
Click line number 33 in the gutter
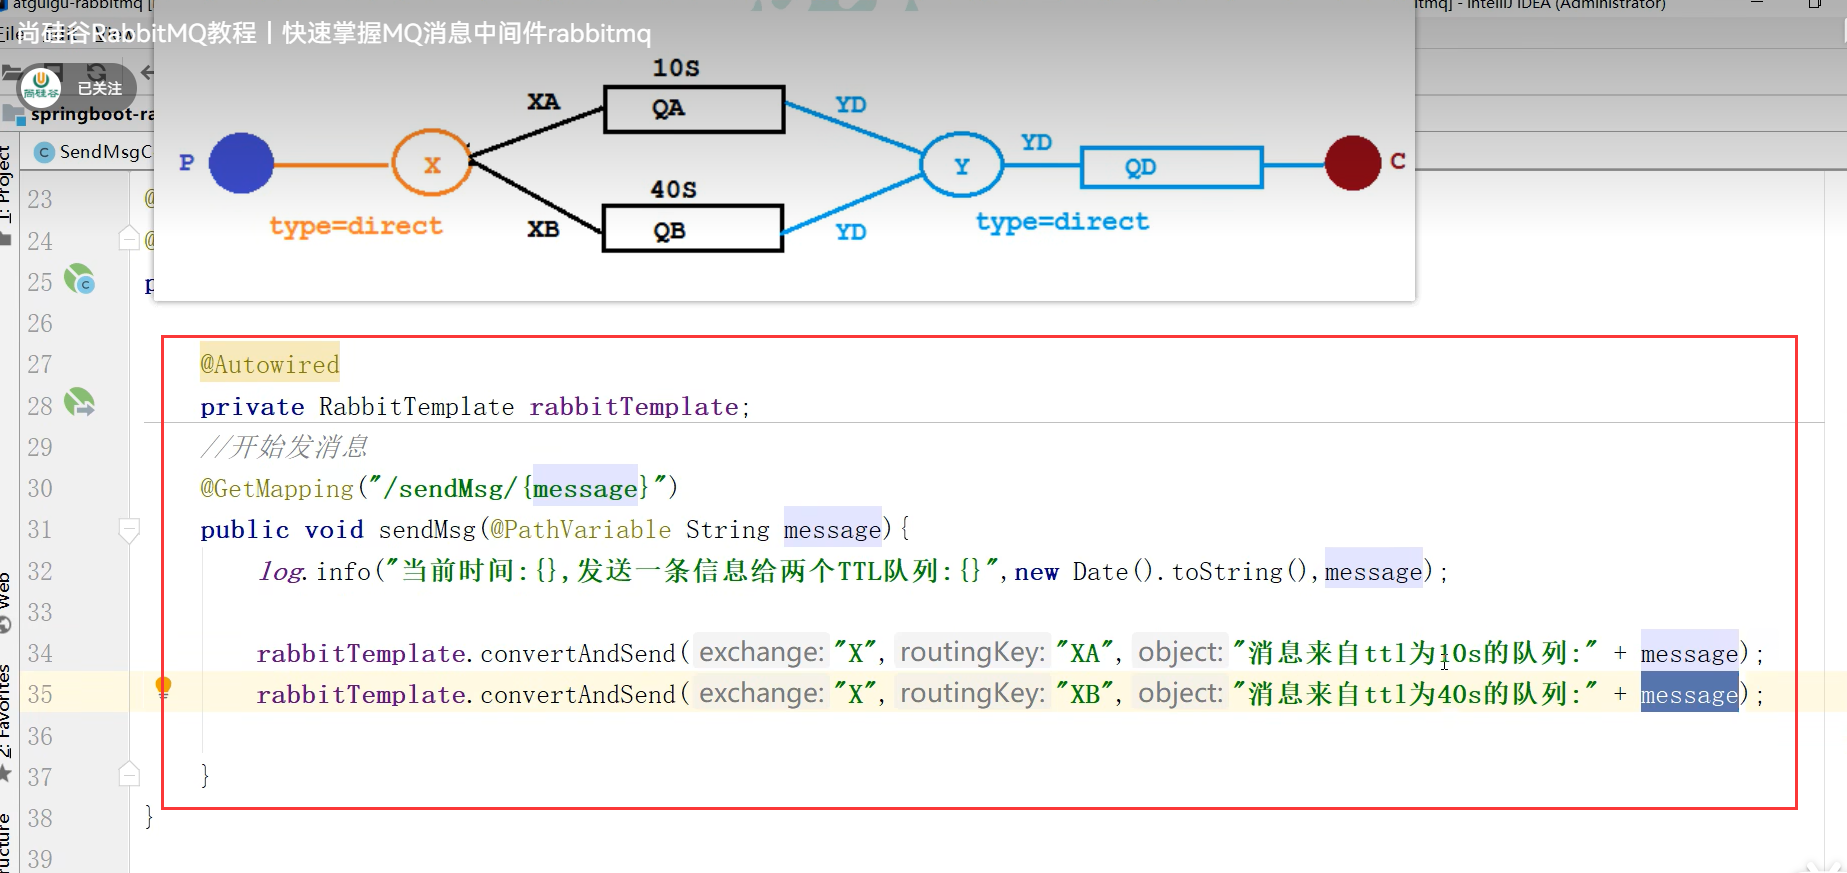click(40, 612)
